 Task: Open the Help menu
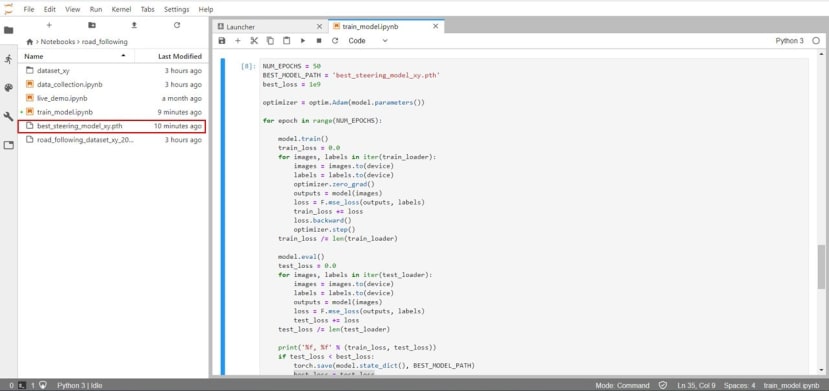(206, 9)
